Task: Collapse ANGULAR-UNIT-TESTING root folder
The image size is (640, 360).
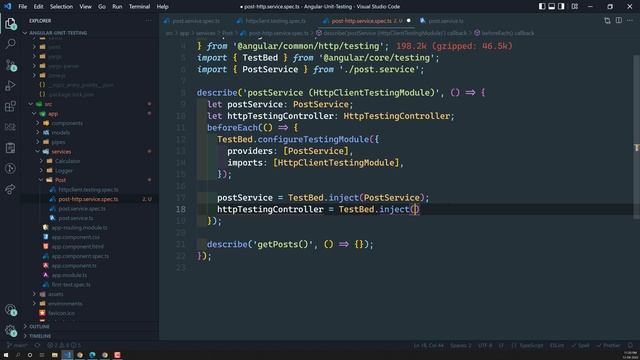Action: (57, 33)
